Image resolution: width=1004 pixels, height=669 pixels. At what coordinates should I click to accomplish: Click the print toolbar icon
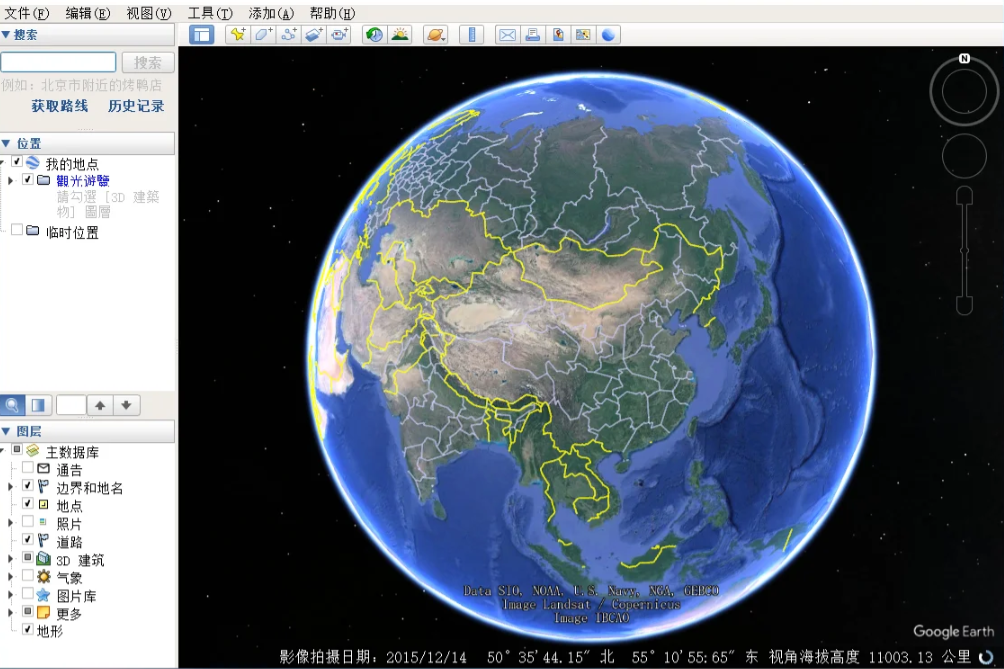(x=533, y=35)
